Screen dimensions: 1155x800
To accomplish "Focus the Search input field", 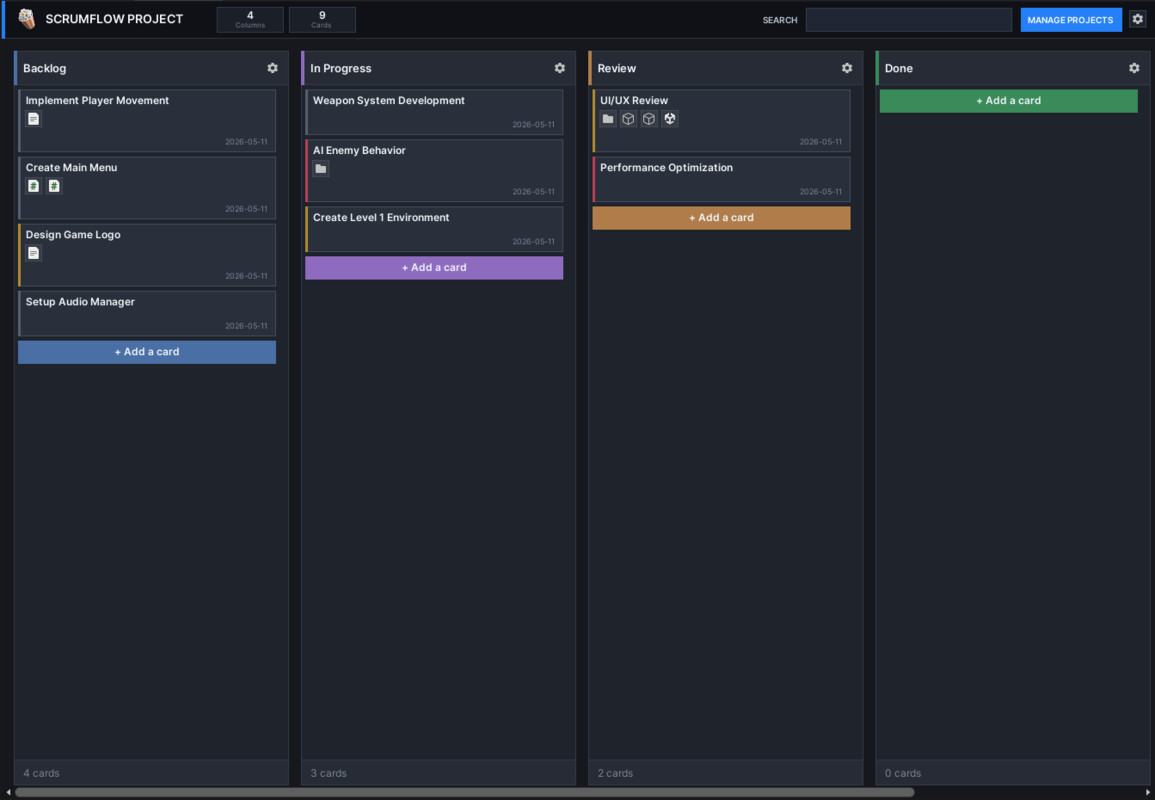I will pos(908,20).
